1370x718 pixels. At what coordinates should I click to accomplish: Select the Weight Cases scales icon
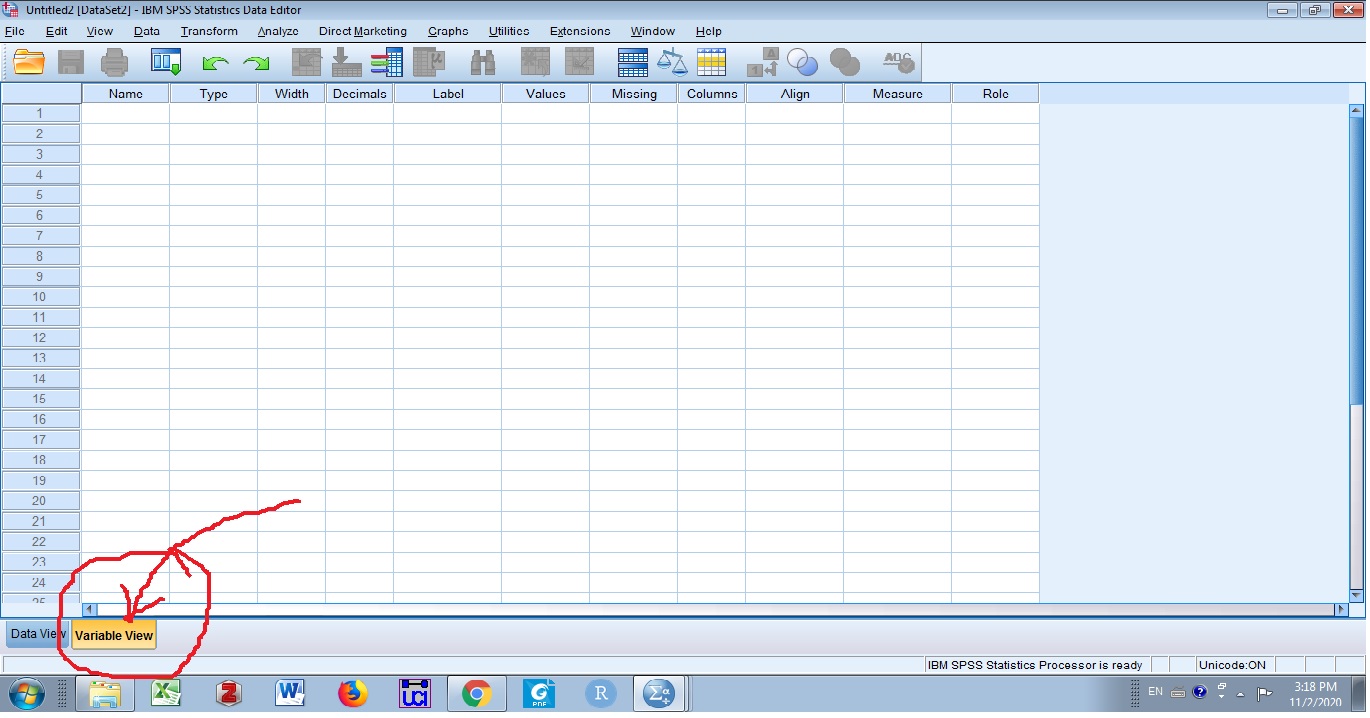point(672,62)
